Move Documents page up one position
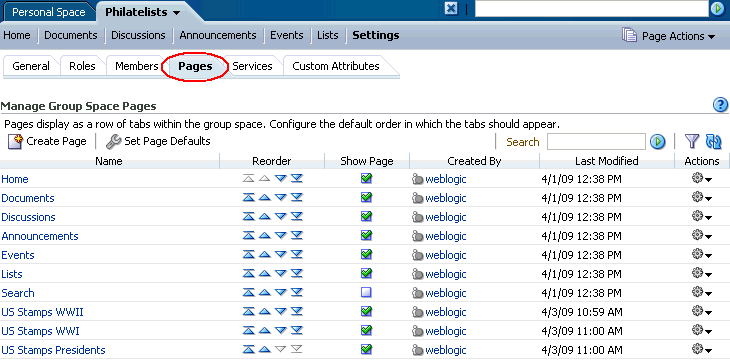 pos(264,197)
